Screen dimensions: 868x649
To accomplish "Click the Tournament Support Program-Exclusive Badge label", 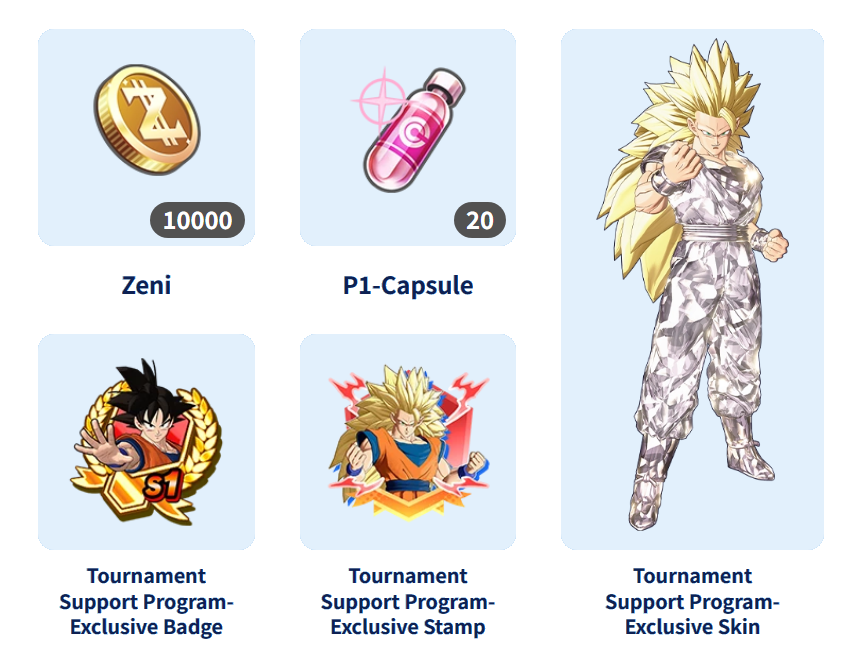I will click(x=146, y=601).
